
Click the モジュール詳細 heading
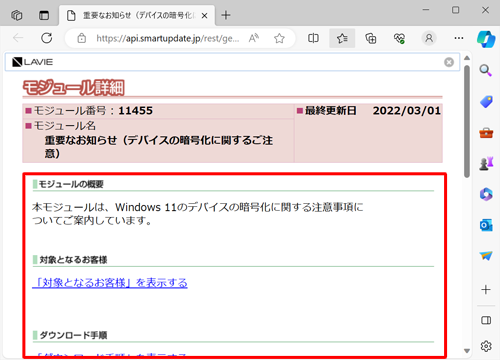[74, 88]
